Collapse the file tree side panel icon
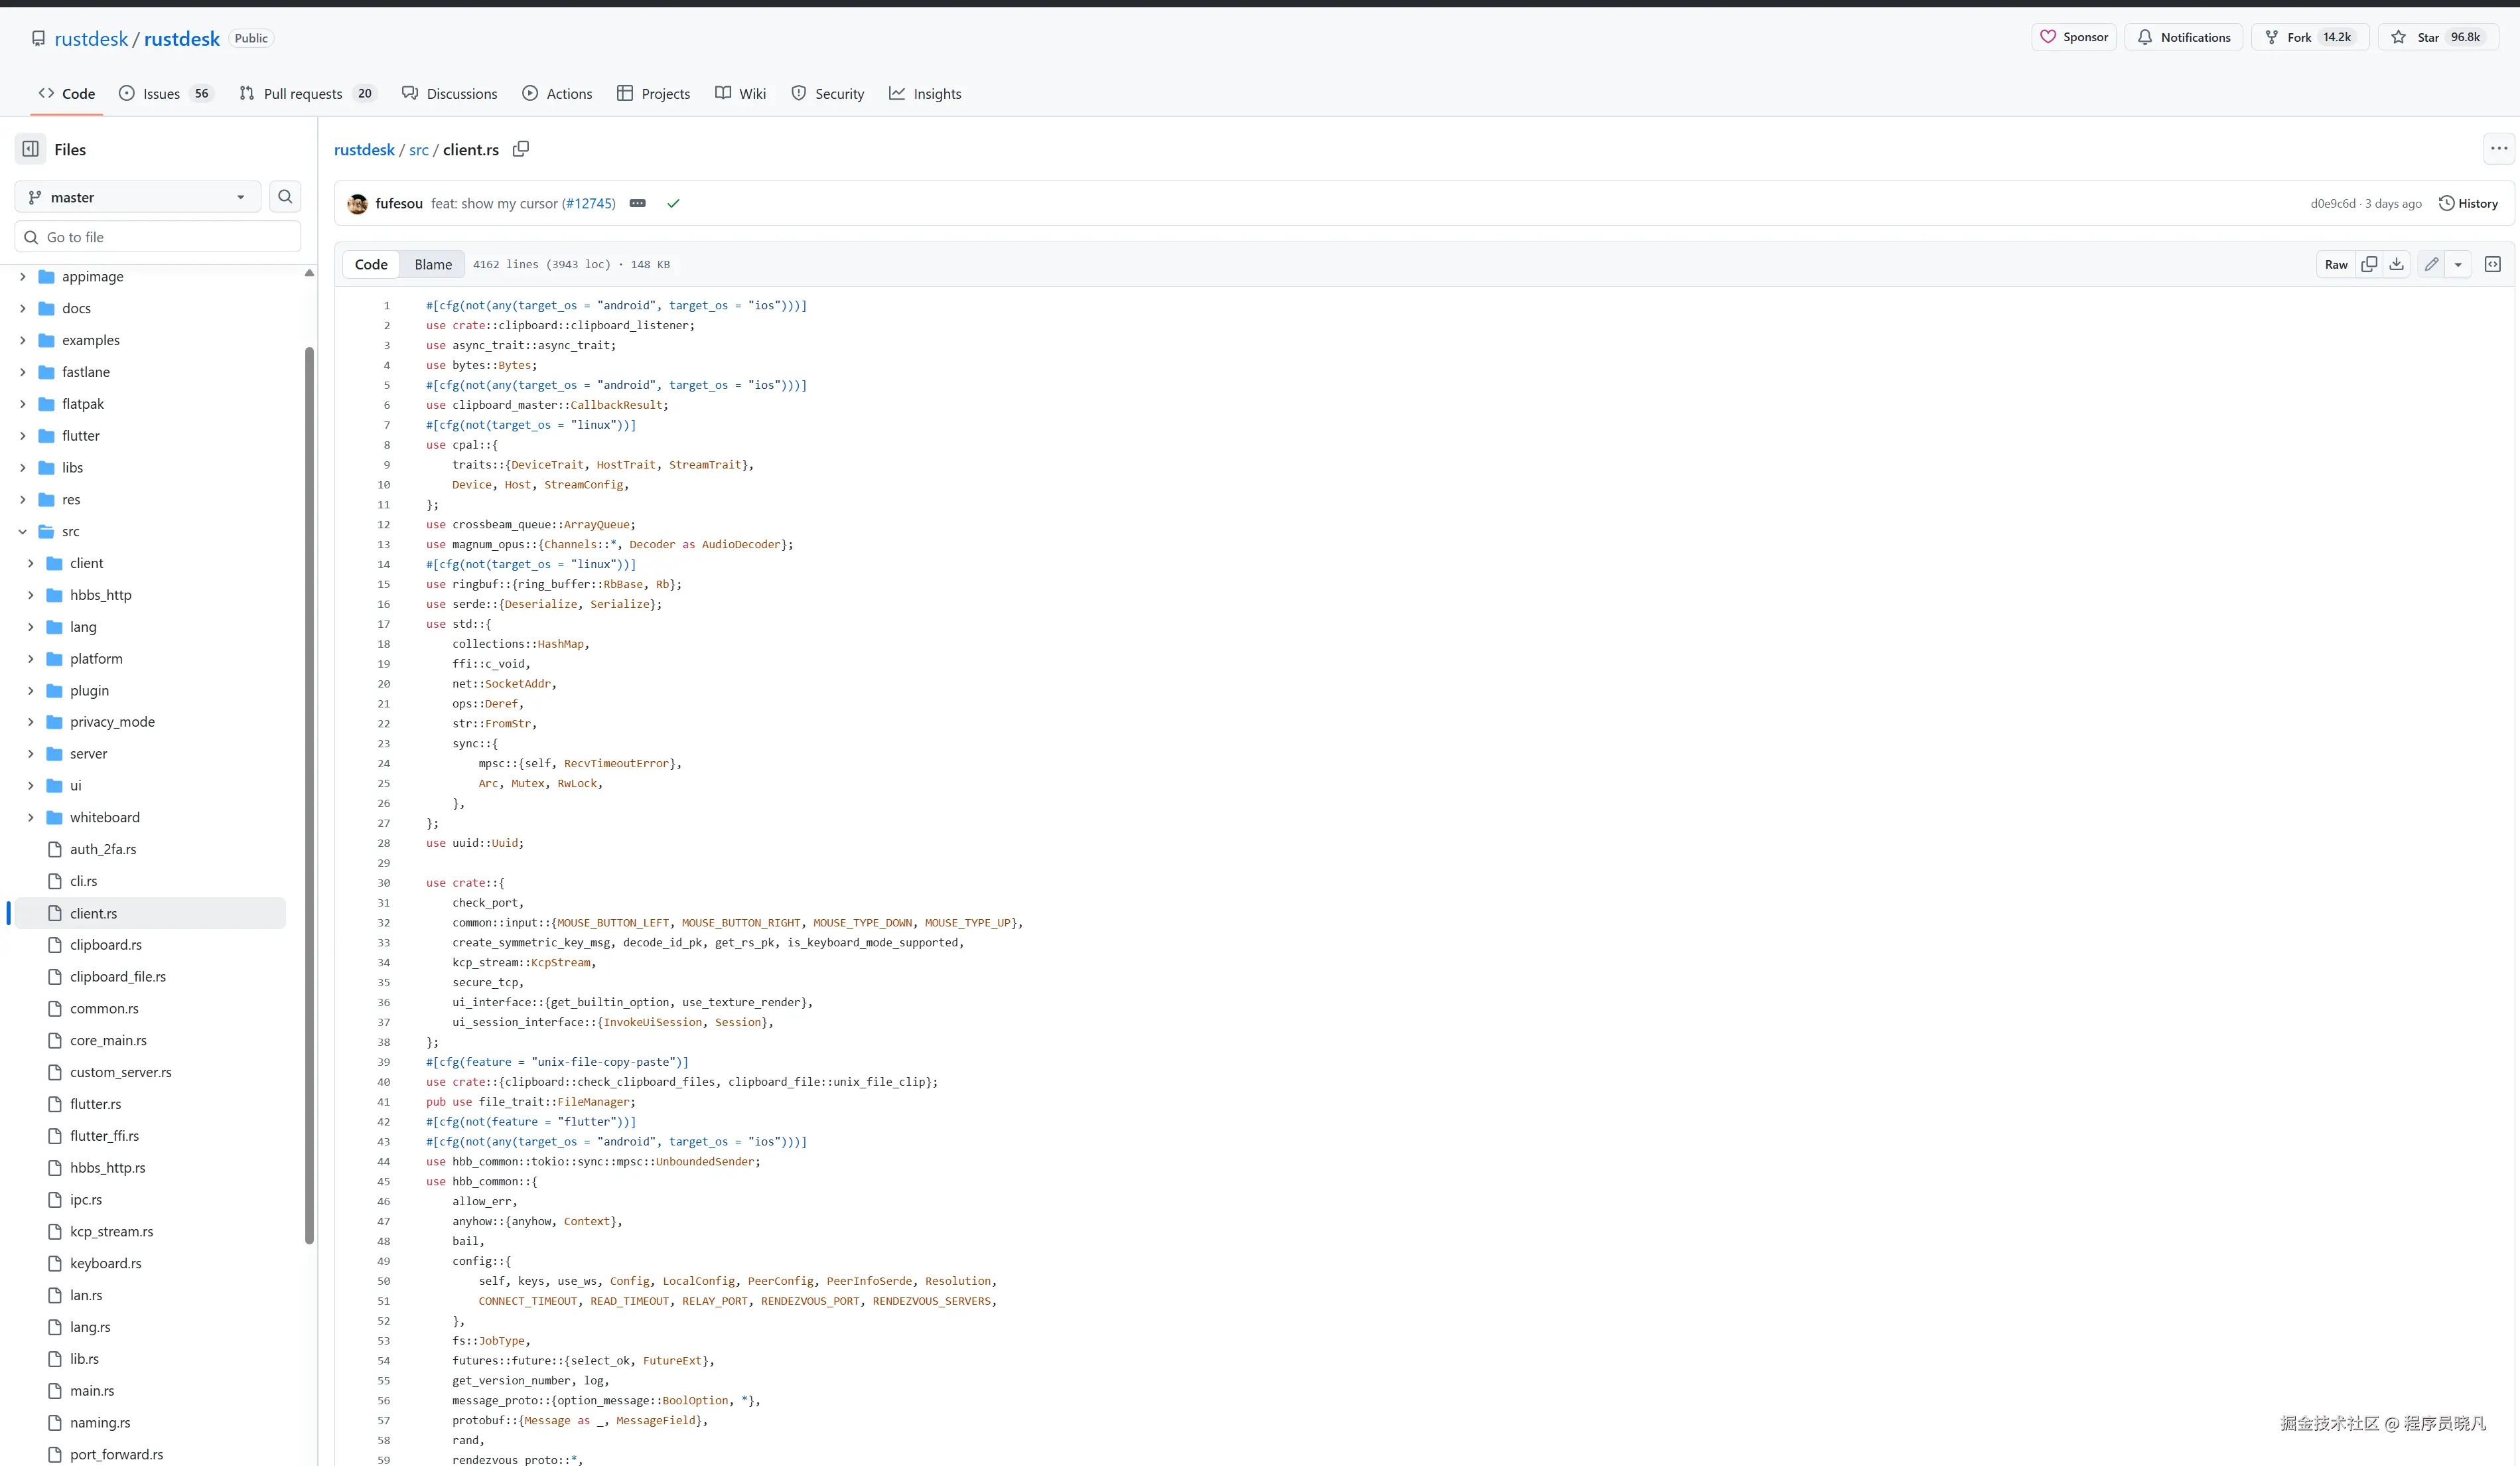The width and height of the screenshot is (2520, 1466). click(31, 149)
